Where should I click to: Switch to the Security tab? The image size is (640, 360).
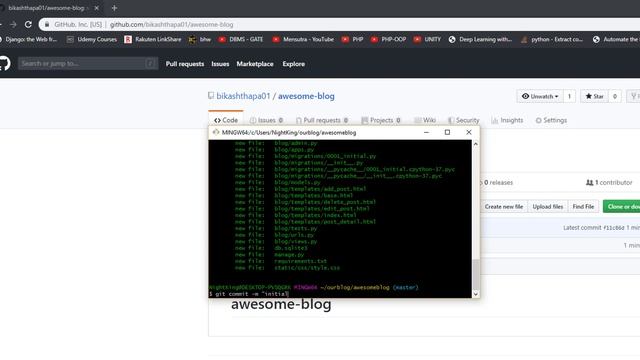463,120
